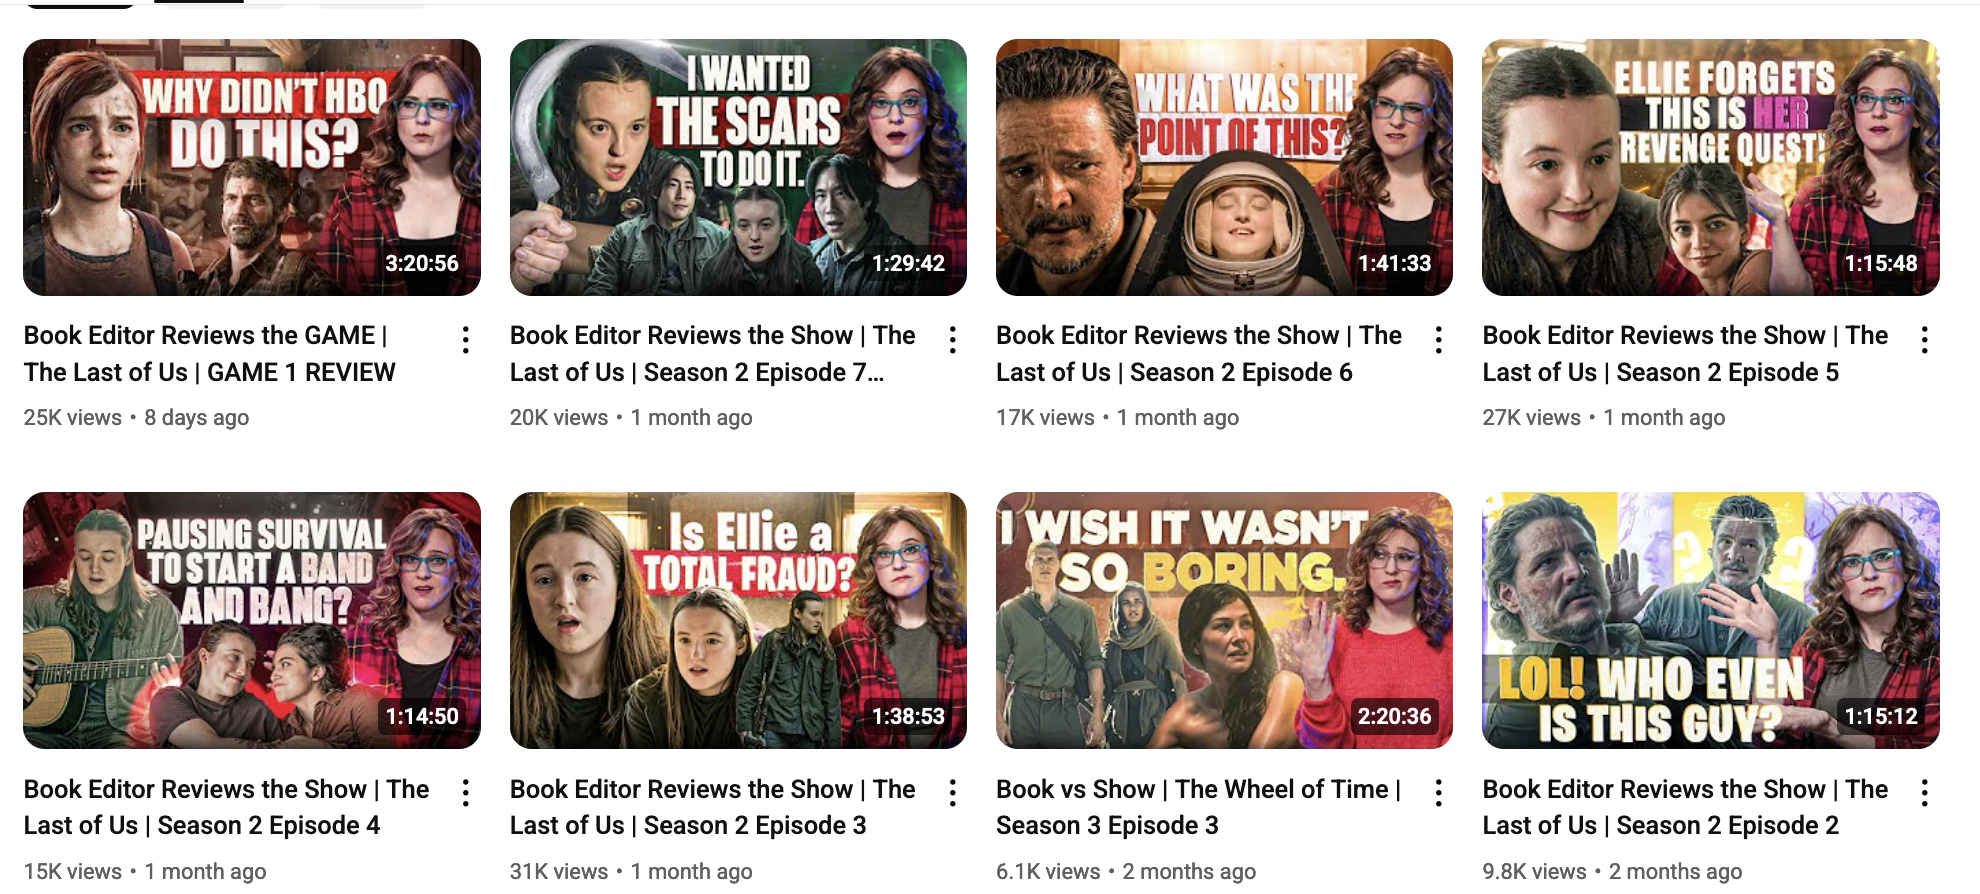1980x894 pixels.
Task: Open 'Book vs Show | The Wheel of Time' title
Action: (x=1199, y=807)
